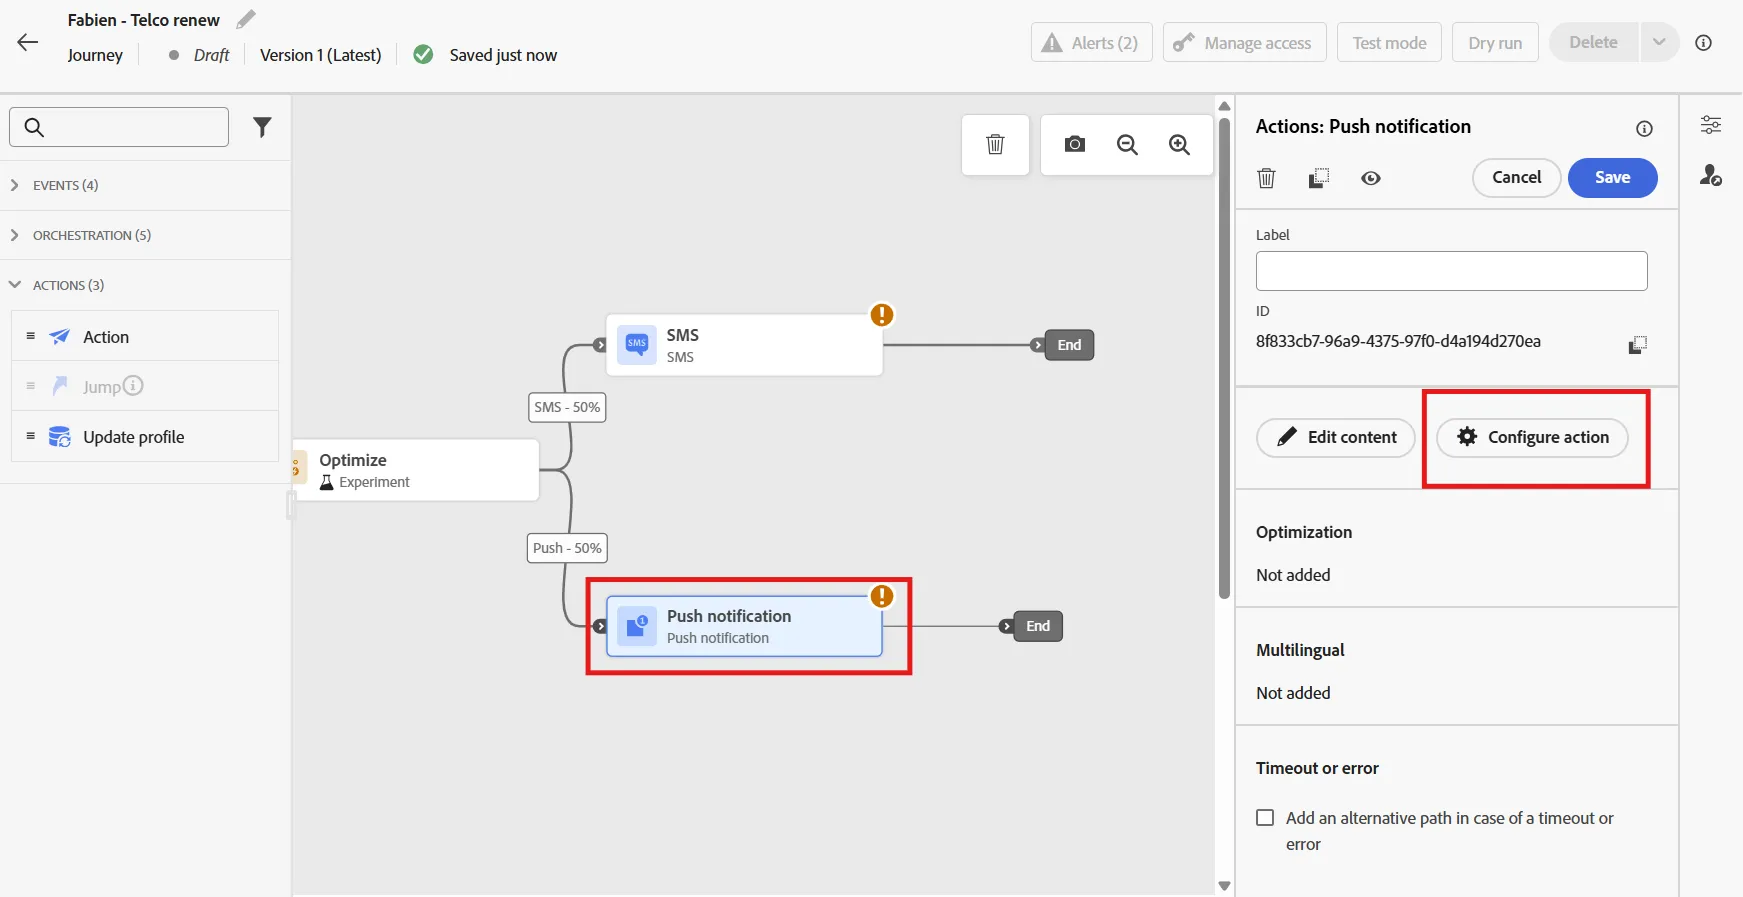
Task: Go back using the left arrow
Action: click(27, 42)
